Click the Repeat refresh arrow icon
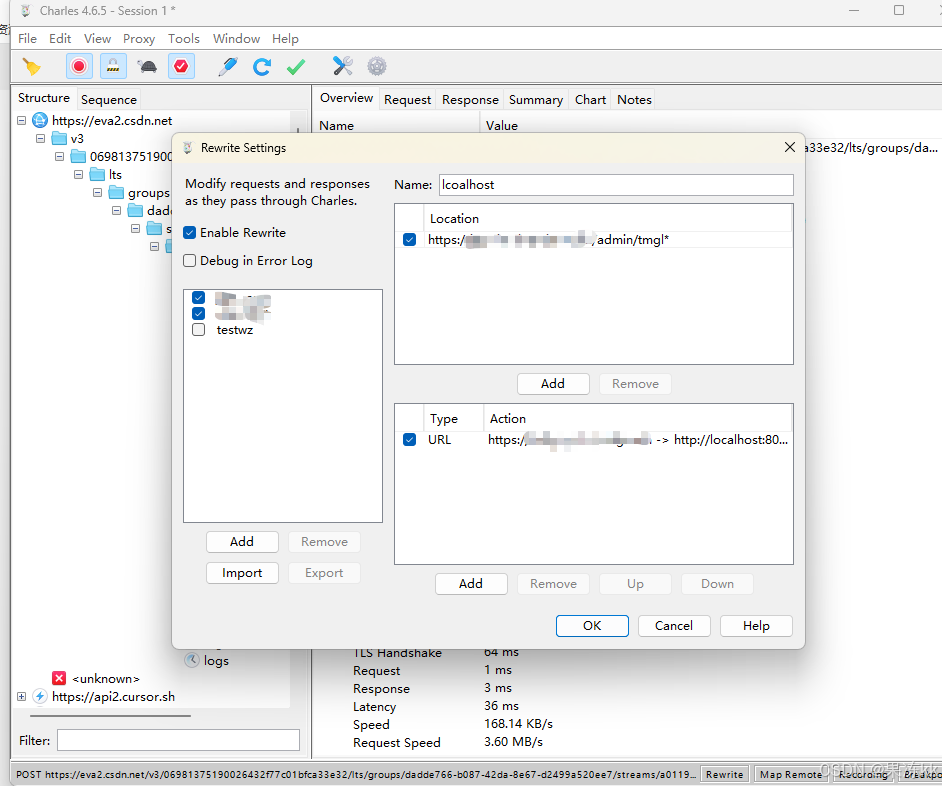Viewport: 942px width, 786px height. 262,67
